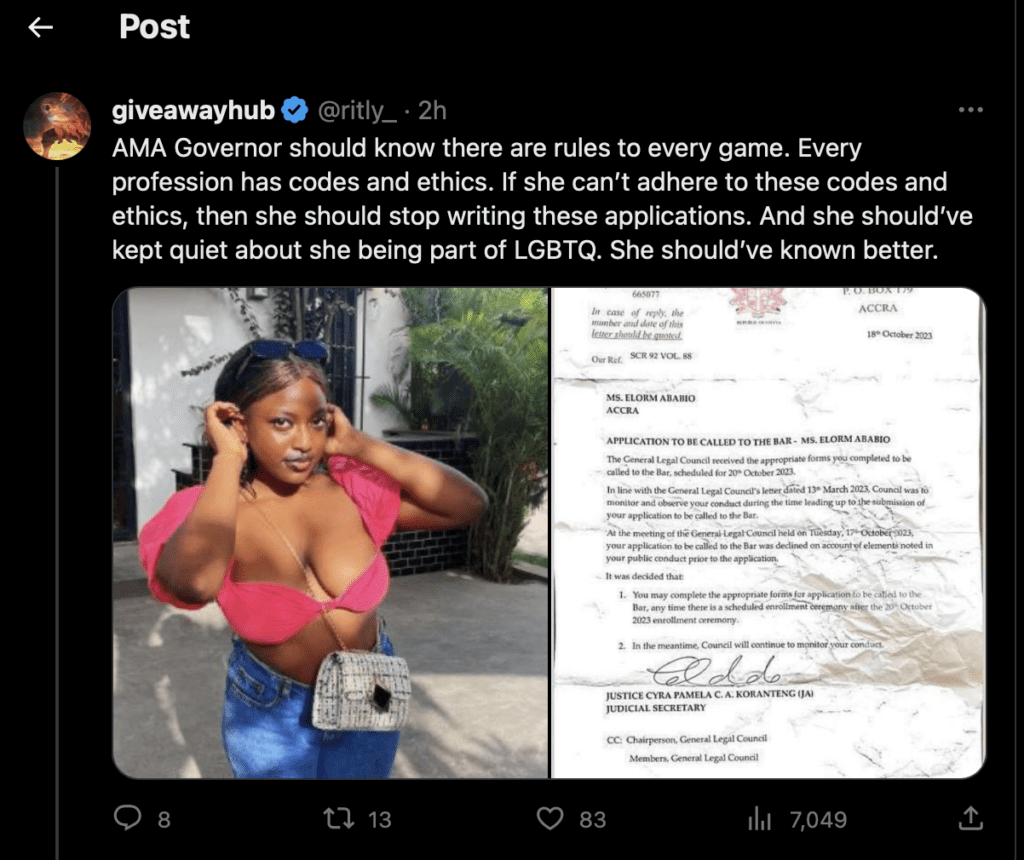This screenshot has height=860, width=1024.
Task: Go back using the left arrow
Action: [x=40, y=27]
